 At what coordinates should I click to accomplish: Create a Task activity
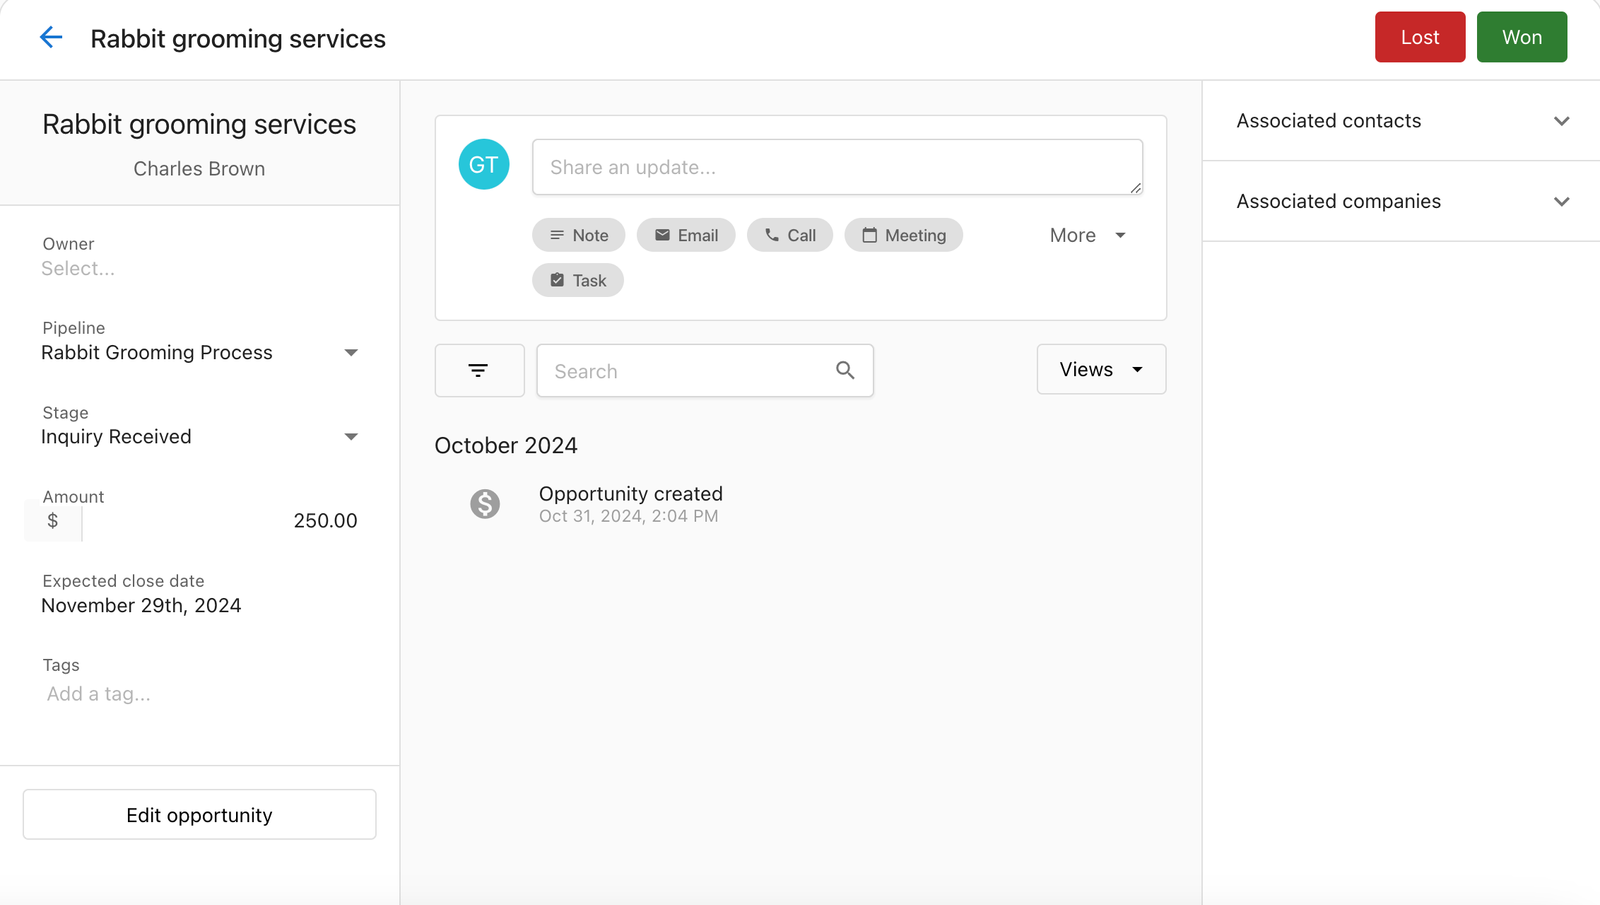[x=577, y=281]
